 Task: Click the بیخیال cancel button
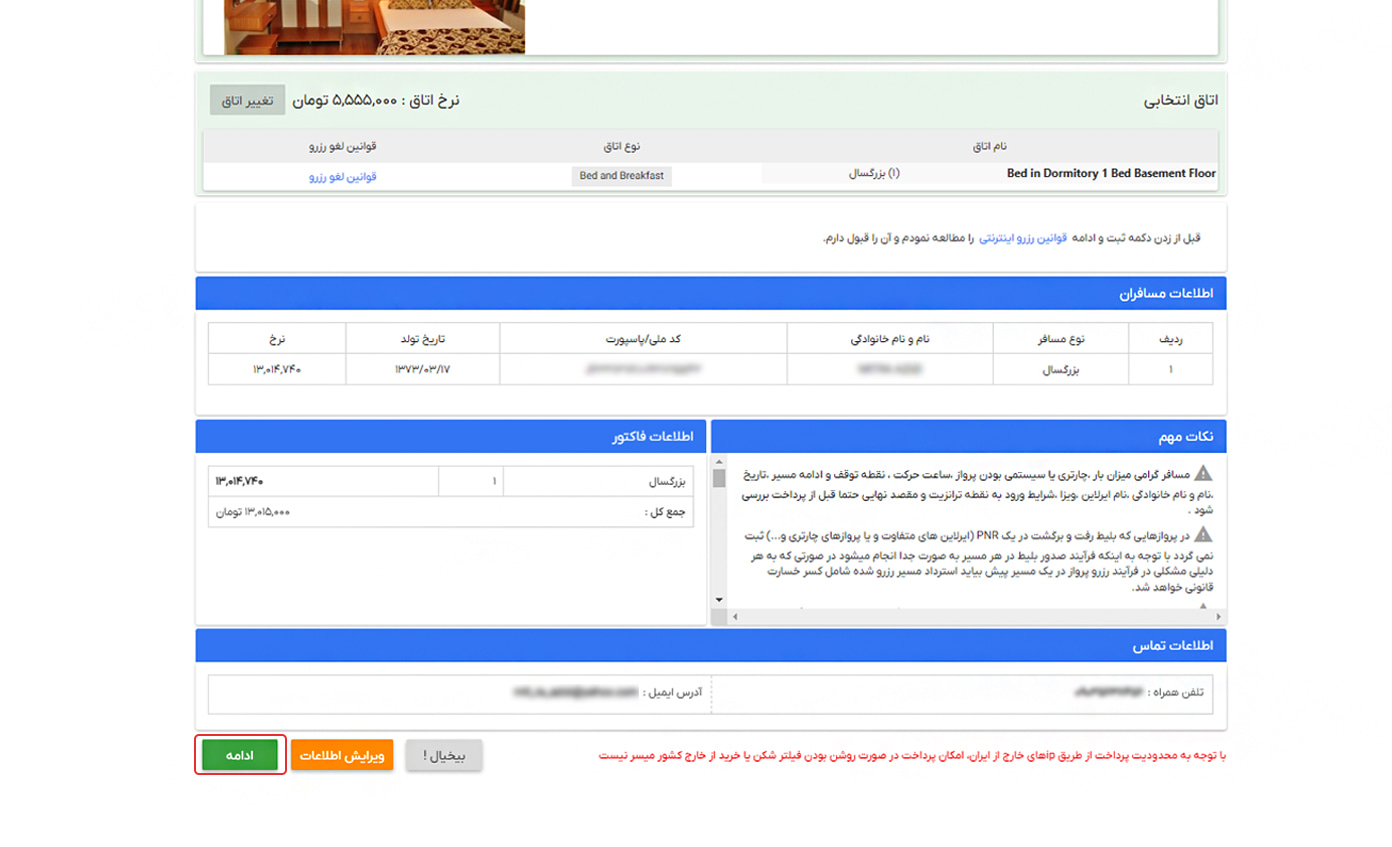(x=444, y=756)
